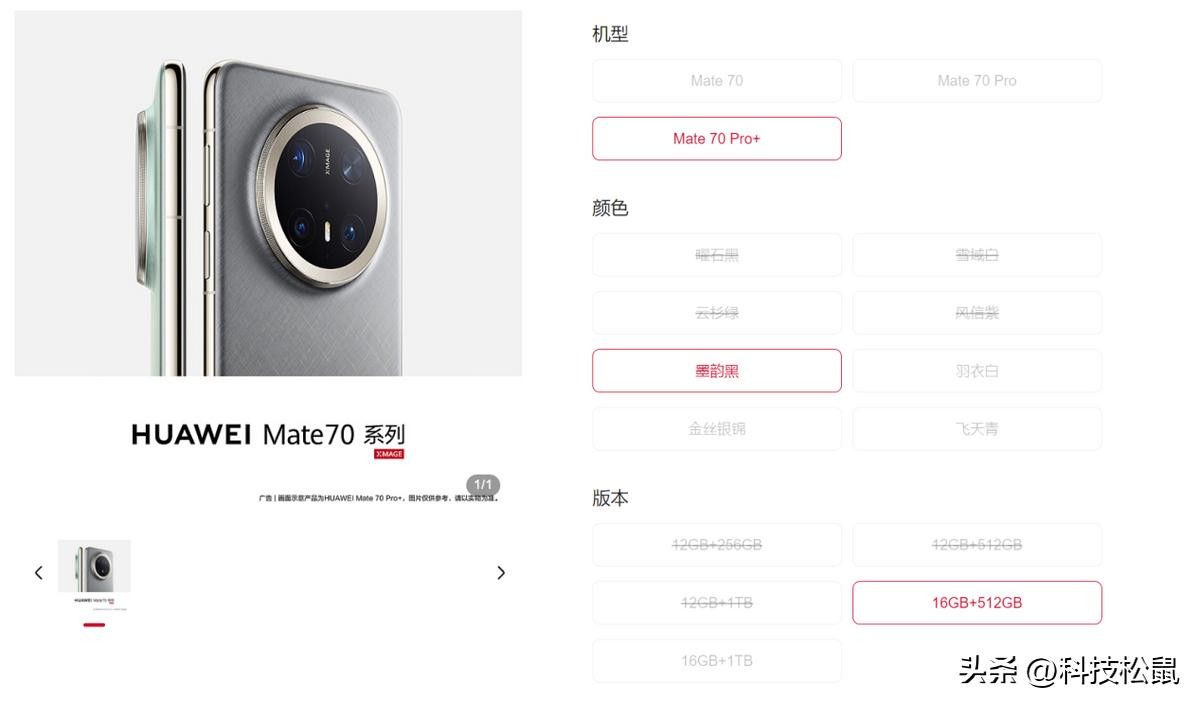Select the 16GB+512GB storage version
The height and width of the screenshot is (706, 1200).
click(977, 603)
